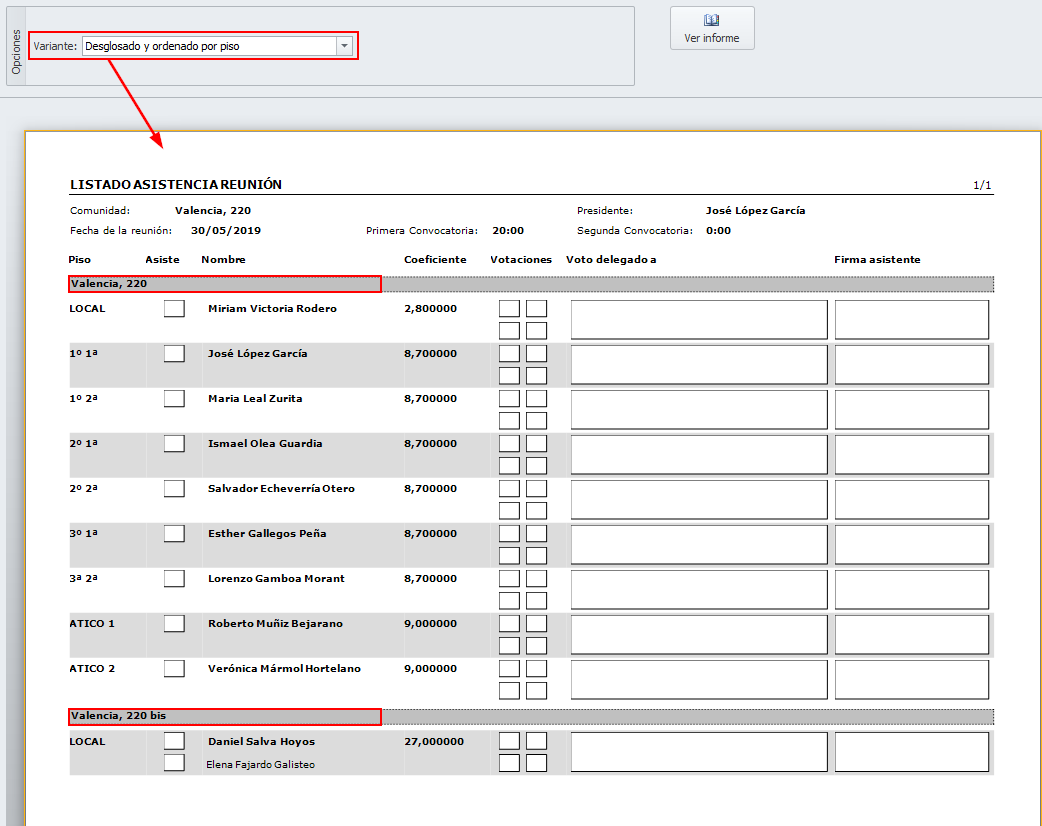This screenshot has height=826, width=1042.
Task: Click 'Voto delegado a' box for Daniel Salva Hoyos
Action: pyautogui.click(x=699, y=752)
